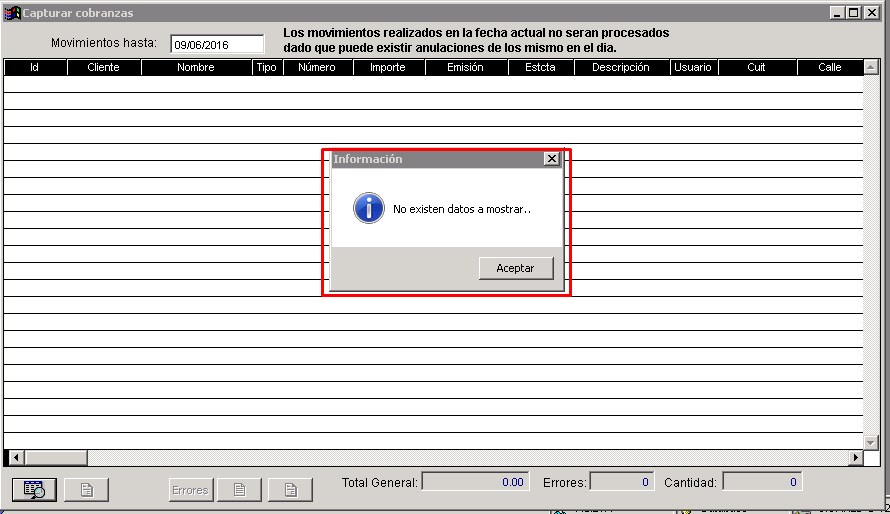Click the document icon button beside search

click(x=86, y=490)
